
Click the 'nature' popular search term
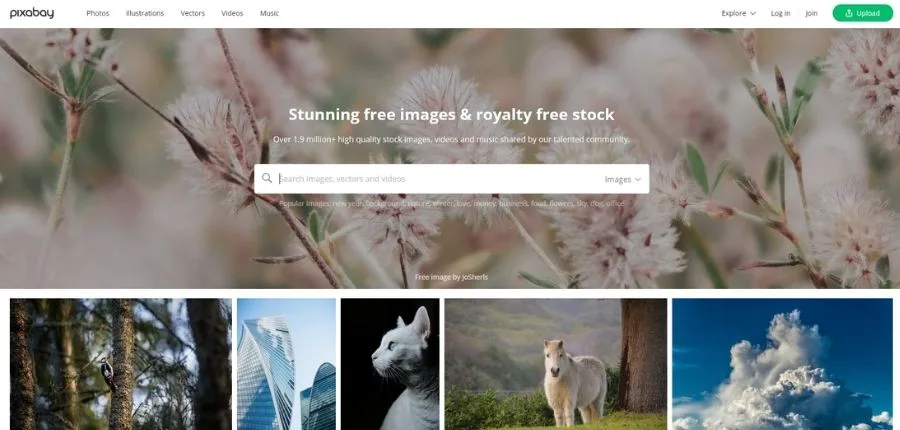pyautogui.click(x=415, y=203)
